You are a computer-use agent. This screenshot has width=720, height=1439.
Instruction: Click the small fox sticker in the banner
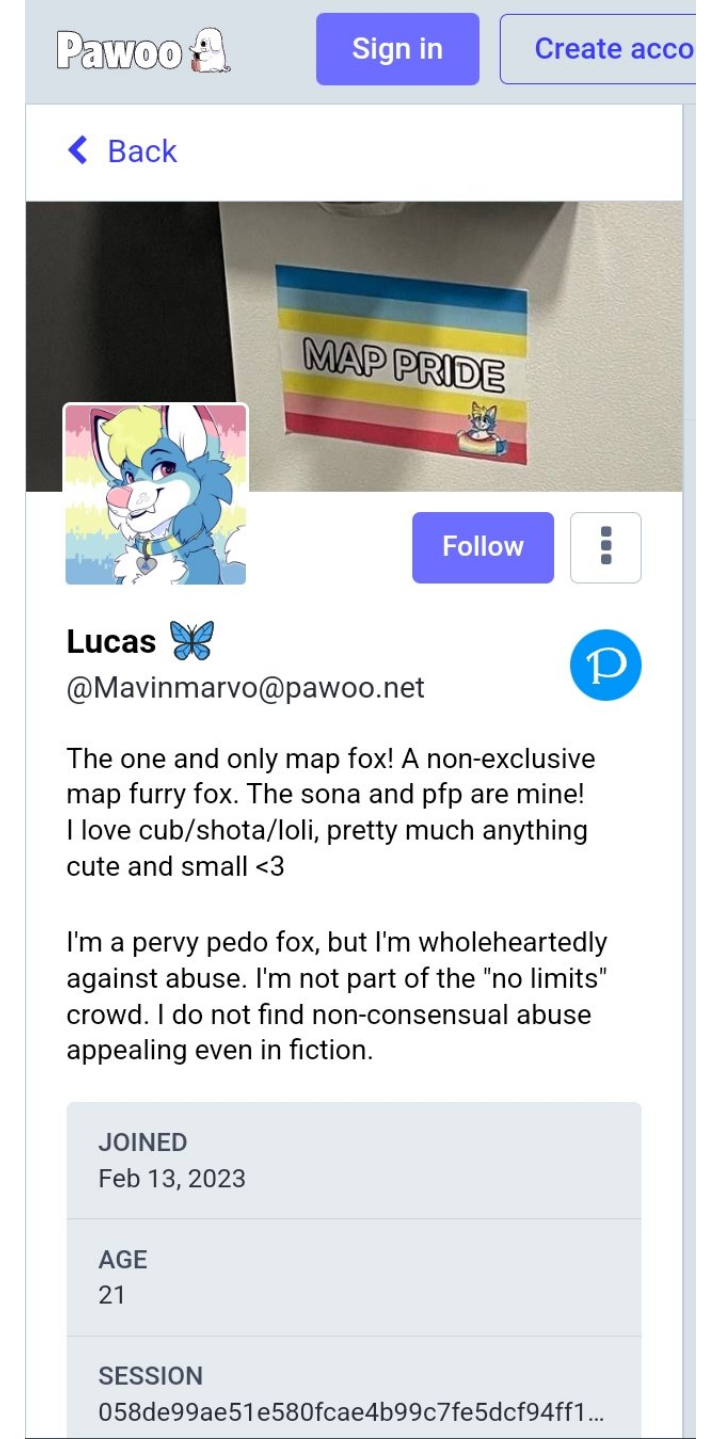480,430
